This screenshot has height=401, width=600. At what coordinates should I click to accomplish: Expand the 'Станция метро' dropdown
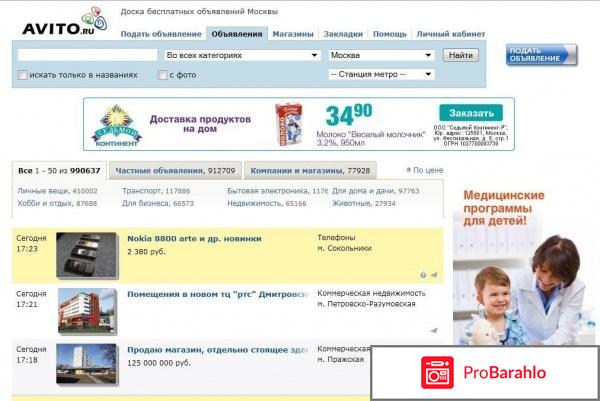(382, 74)
